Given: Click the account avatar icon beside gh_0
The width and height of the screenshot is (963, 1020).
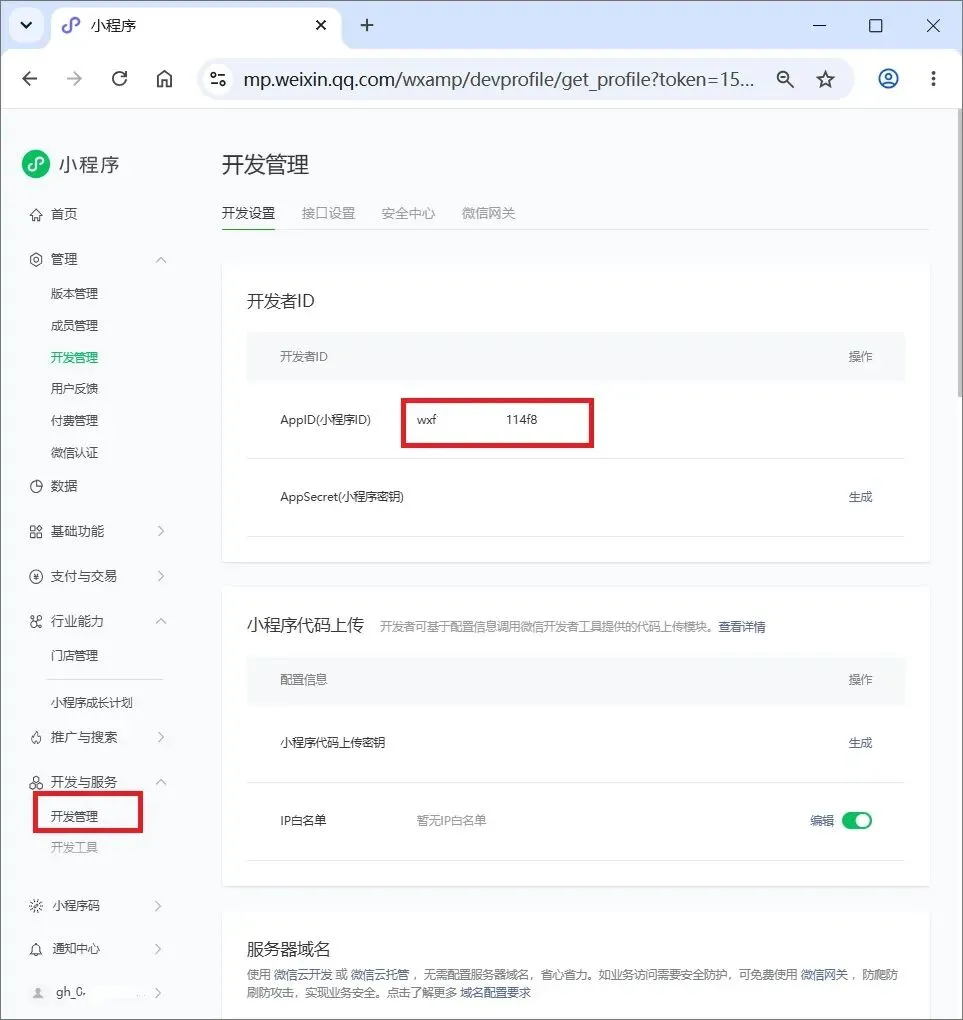Looking at the screenshot, I should [x=38, y=993].
